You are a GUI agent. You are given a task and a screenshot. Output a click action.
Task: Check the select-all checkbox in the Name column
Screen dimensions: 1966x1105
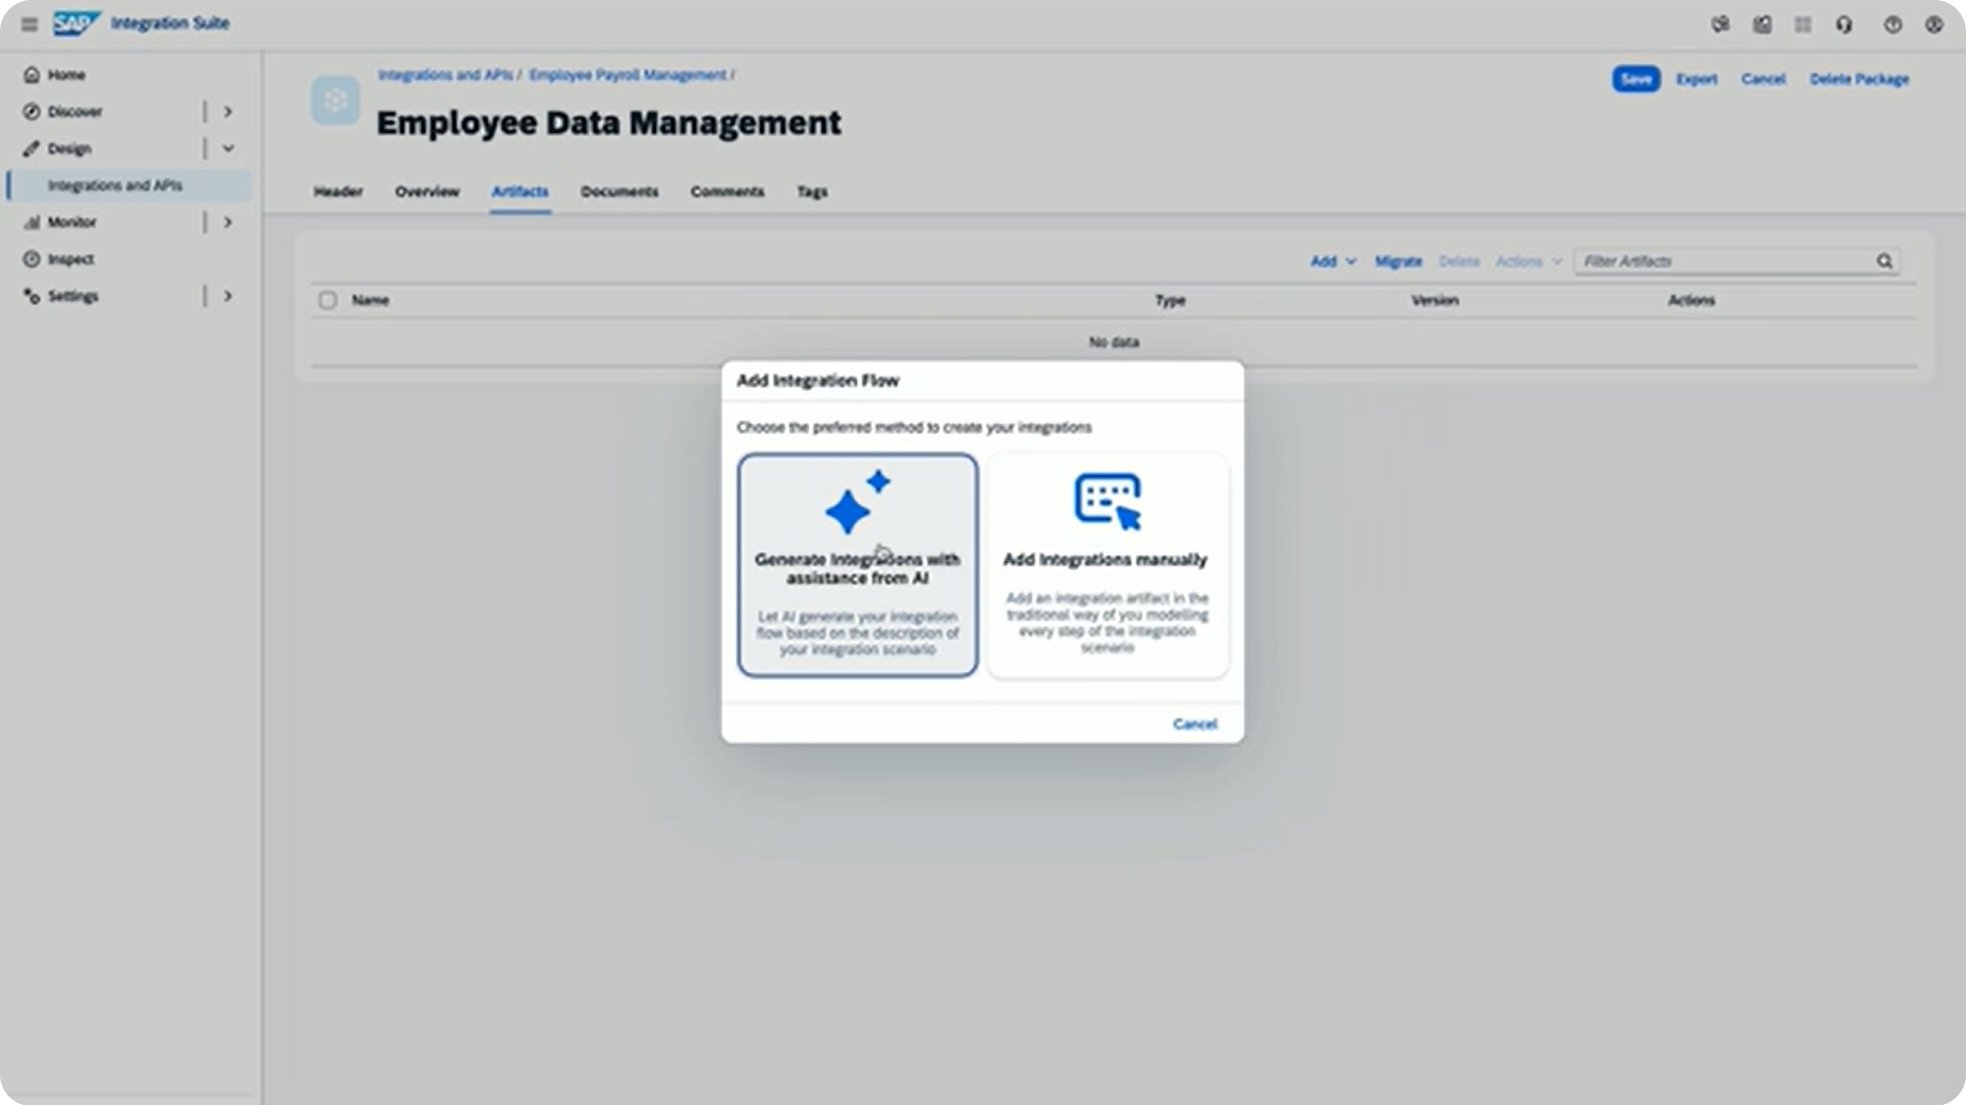pyautogui.click(x=327, y=300)
